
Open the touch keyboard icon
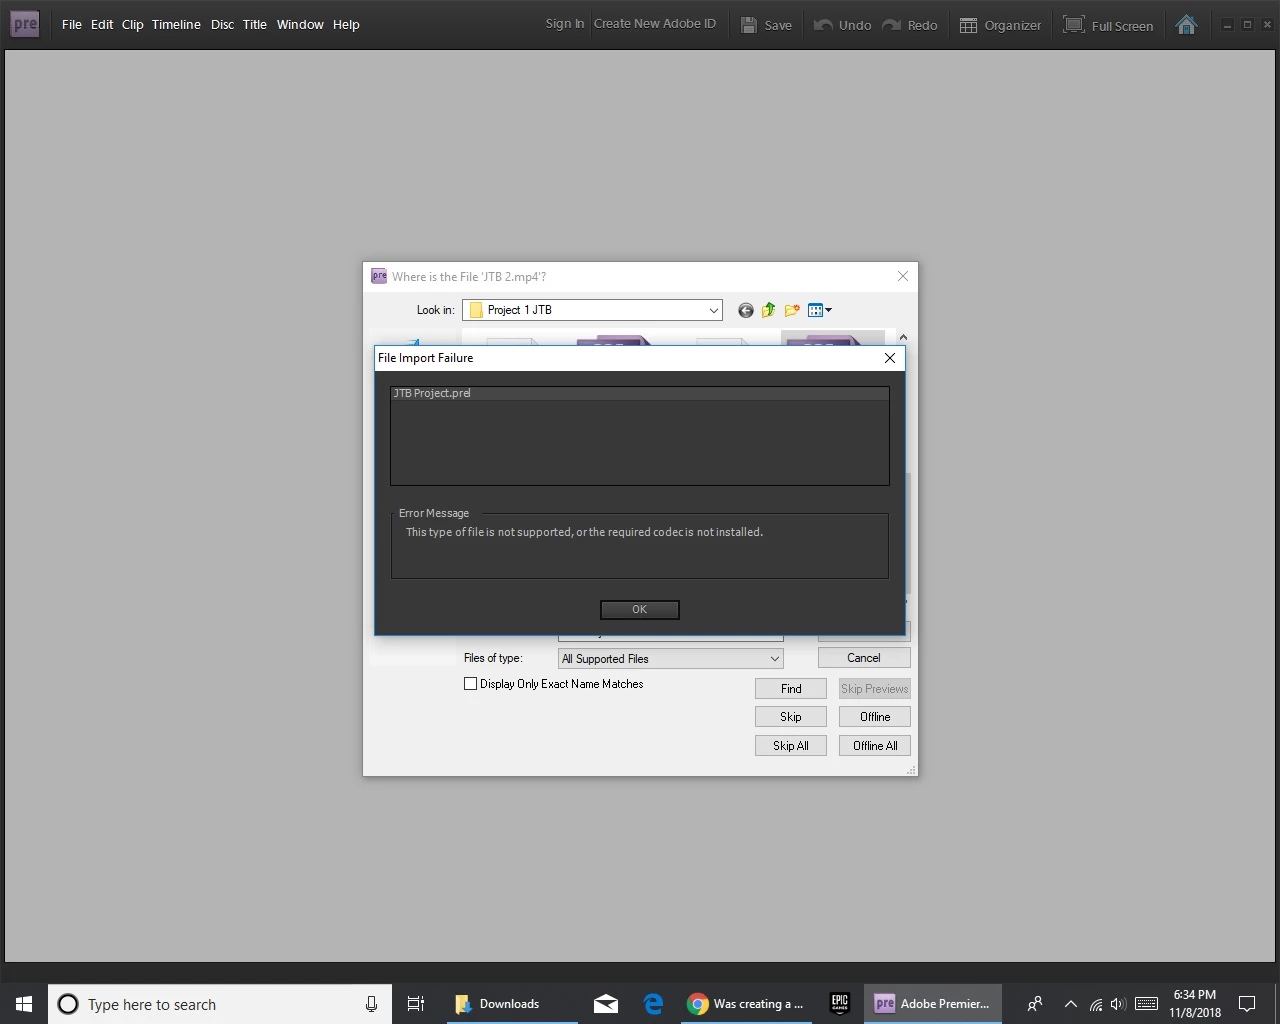1147,1004
